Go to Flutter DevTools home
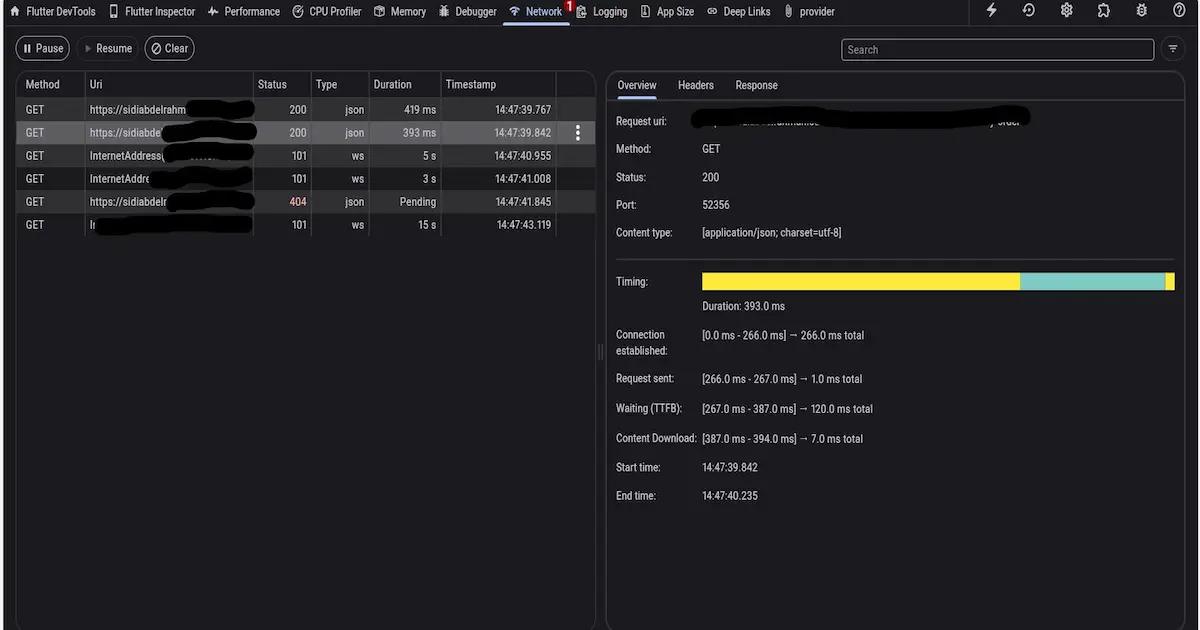The width and height of the screenshot is (1200, 630). 52,12
